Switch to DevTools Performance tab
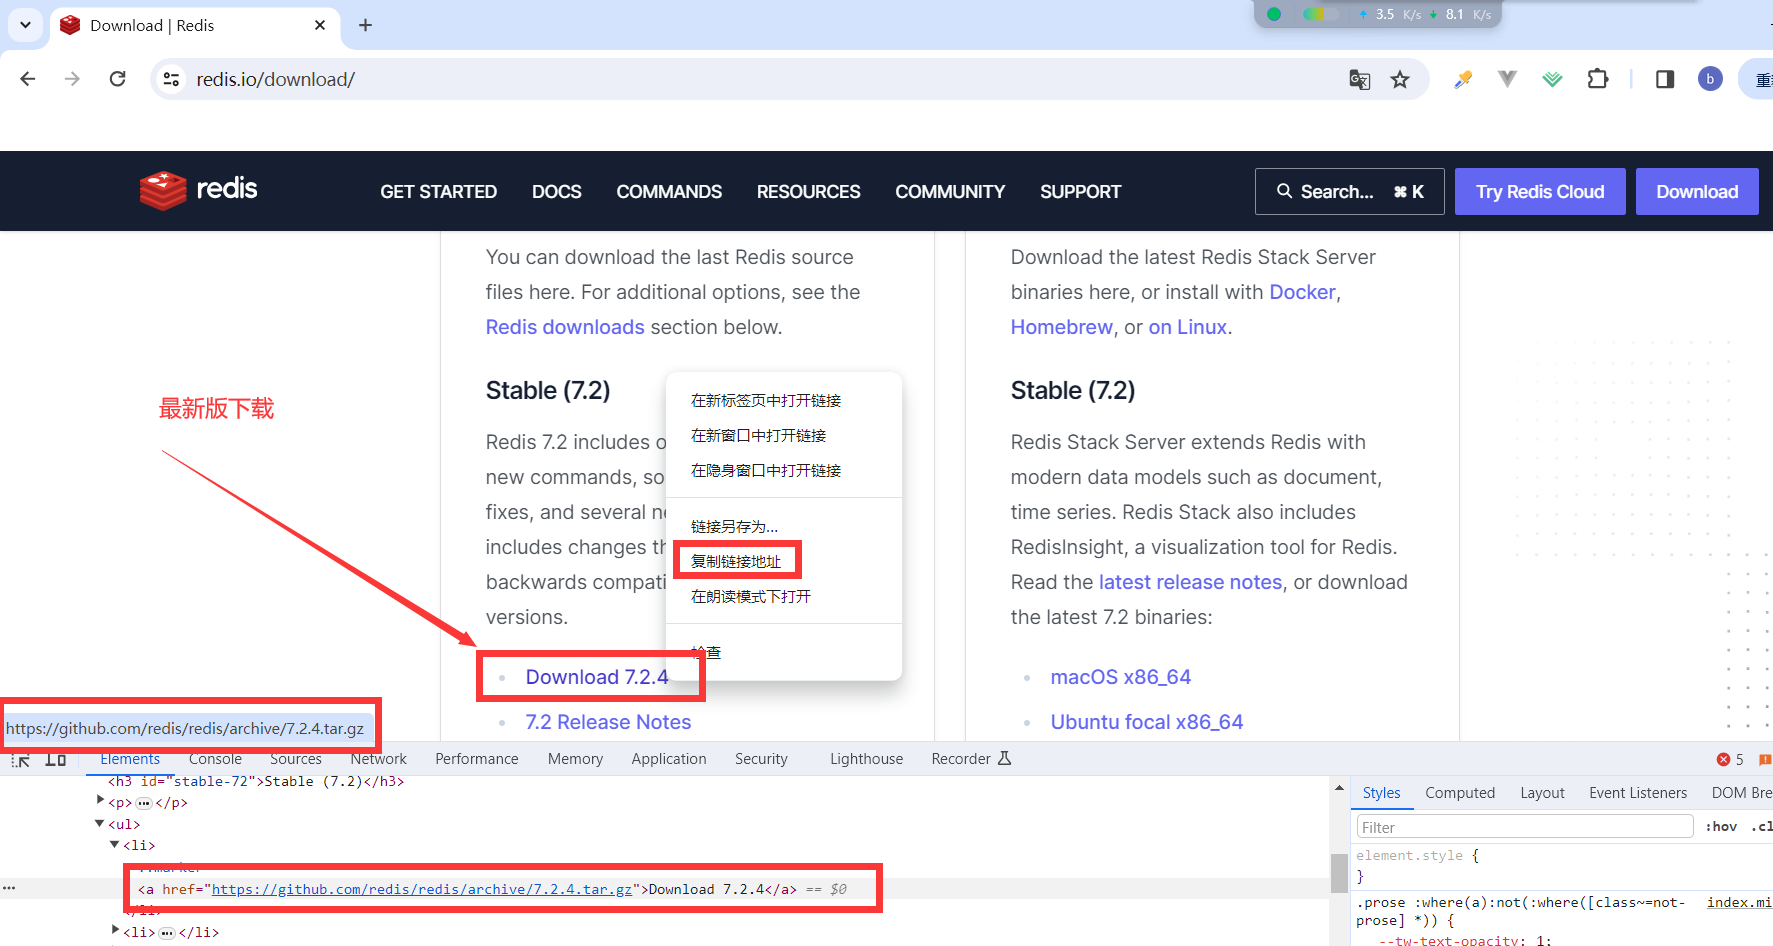Image resolution: width=1773 pixels, height=946 pixels. point(477,759)
